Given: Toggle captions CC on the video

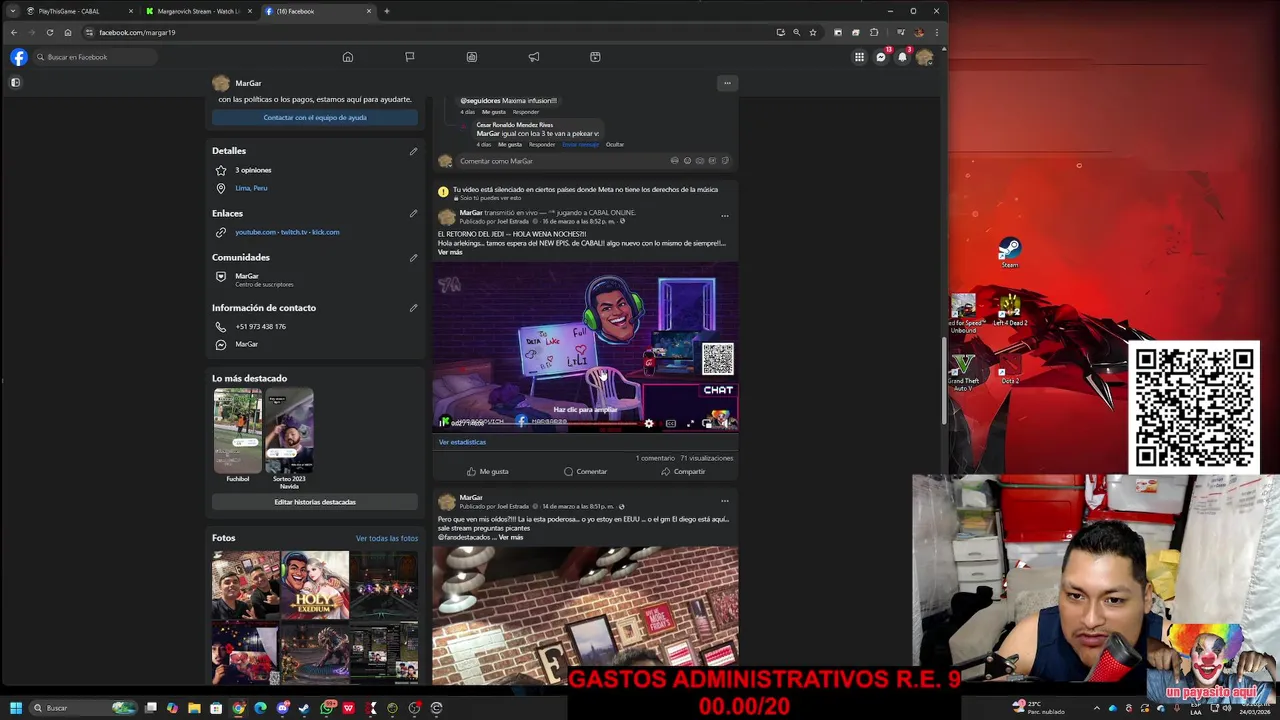Looking at the screenshot, I should 671,423.
